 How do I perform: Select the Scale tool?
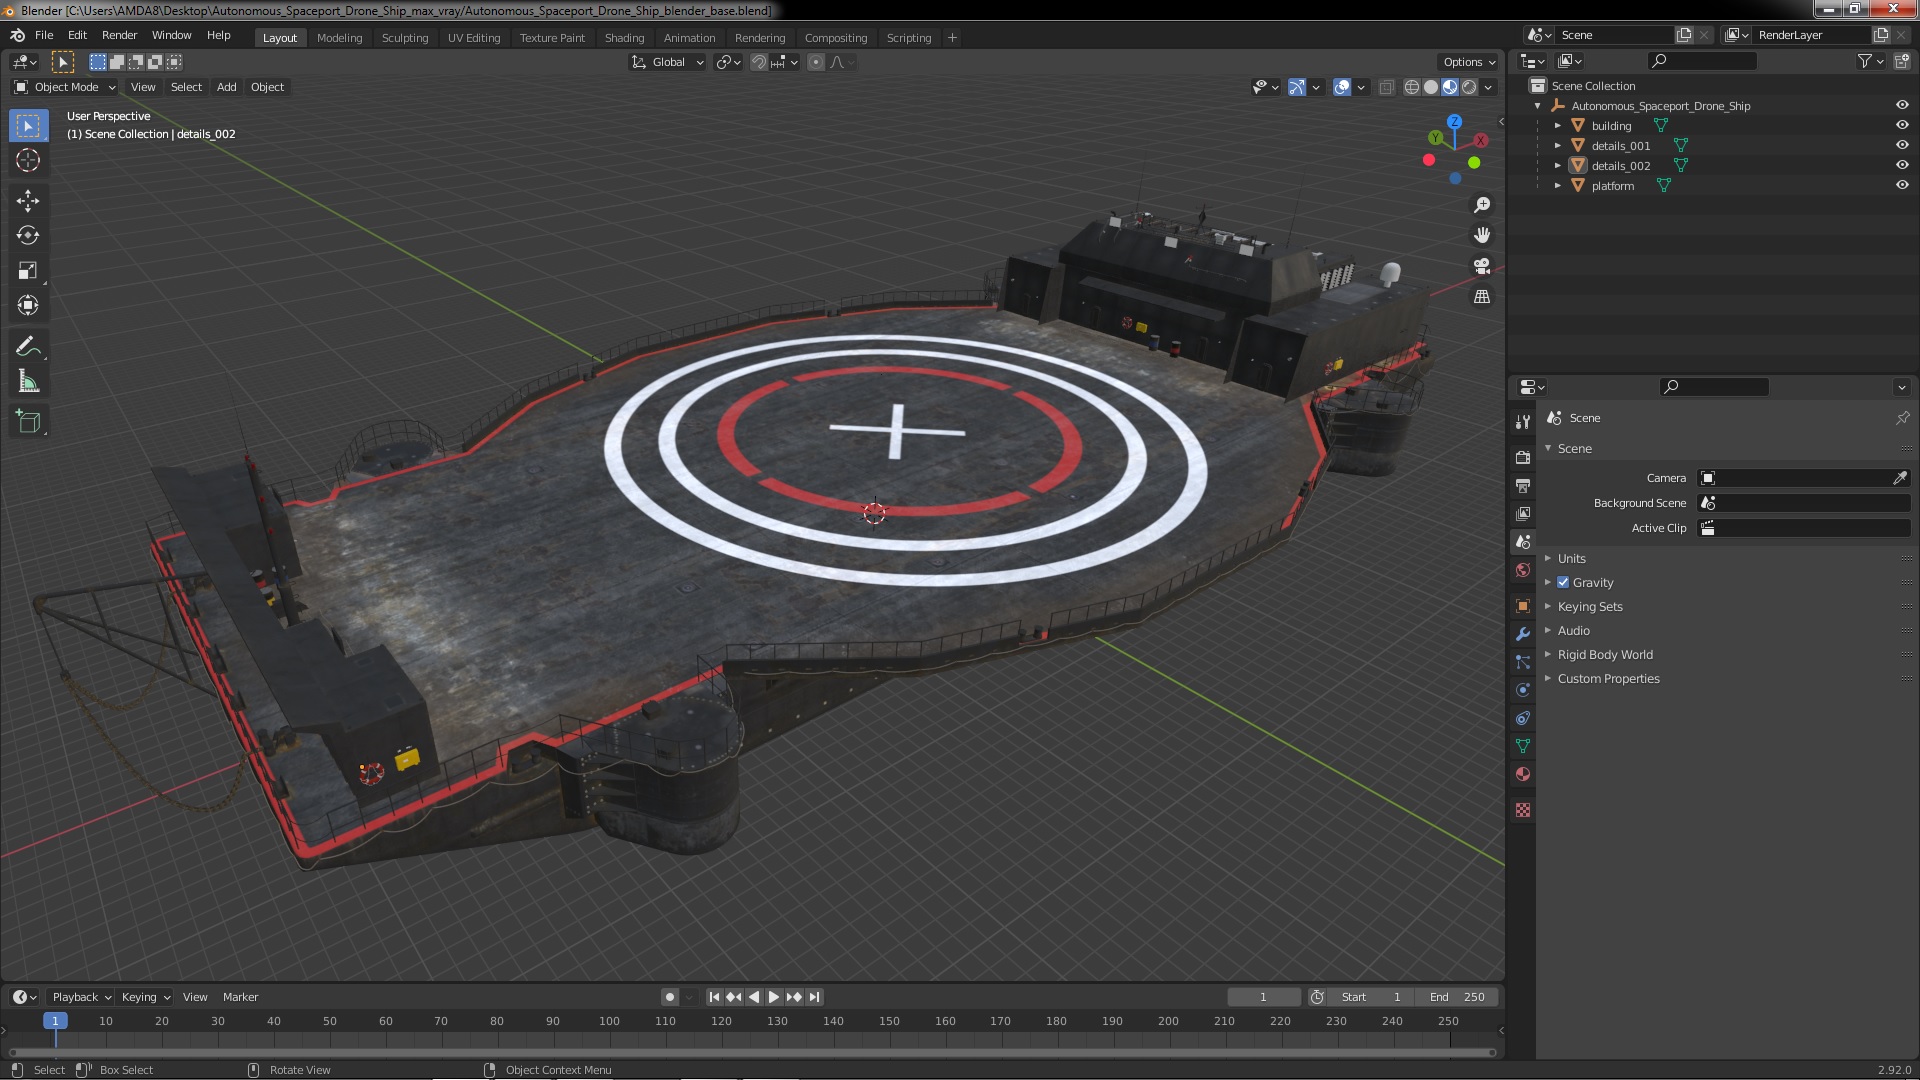[x=28, y=270]
